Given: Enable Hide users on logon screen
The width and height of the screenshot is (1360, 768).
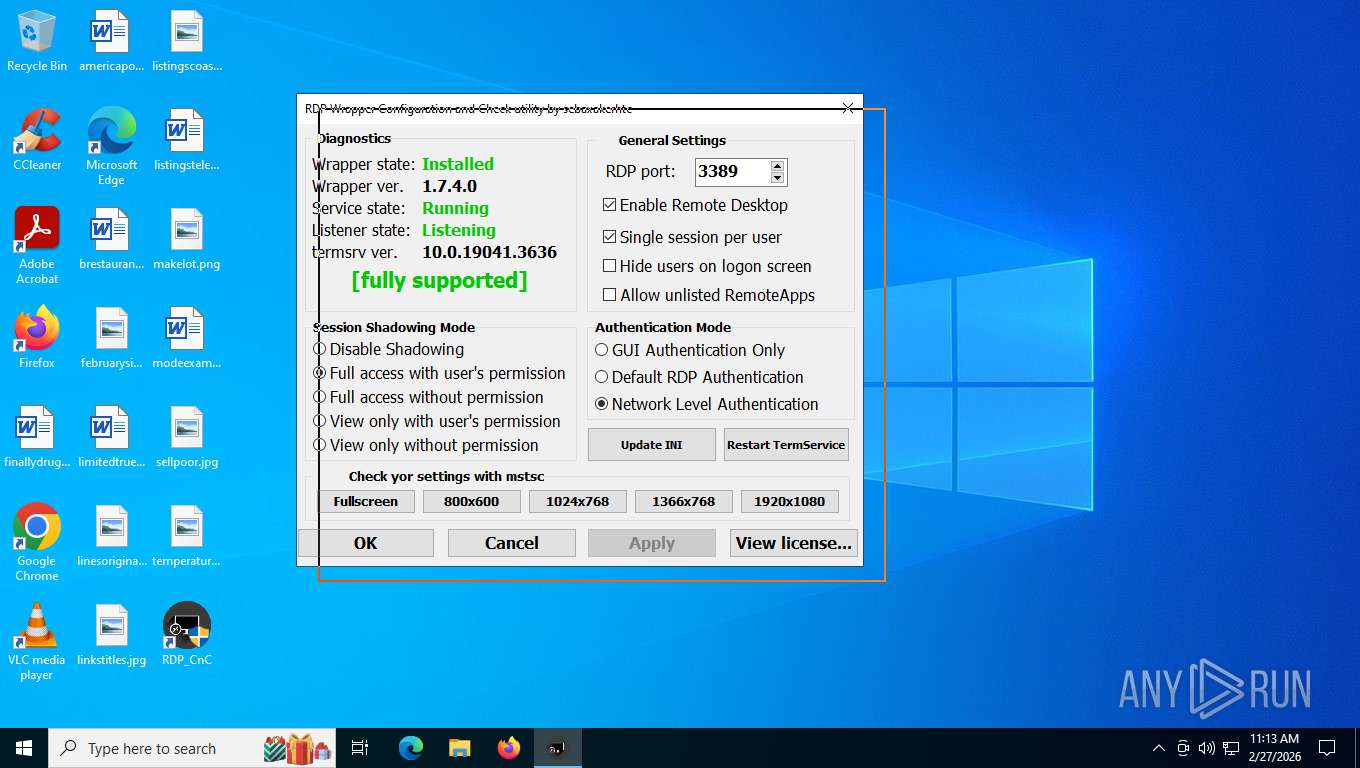Looking at the screenshot, I should [x=707, y=266].
